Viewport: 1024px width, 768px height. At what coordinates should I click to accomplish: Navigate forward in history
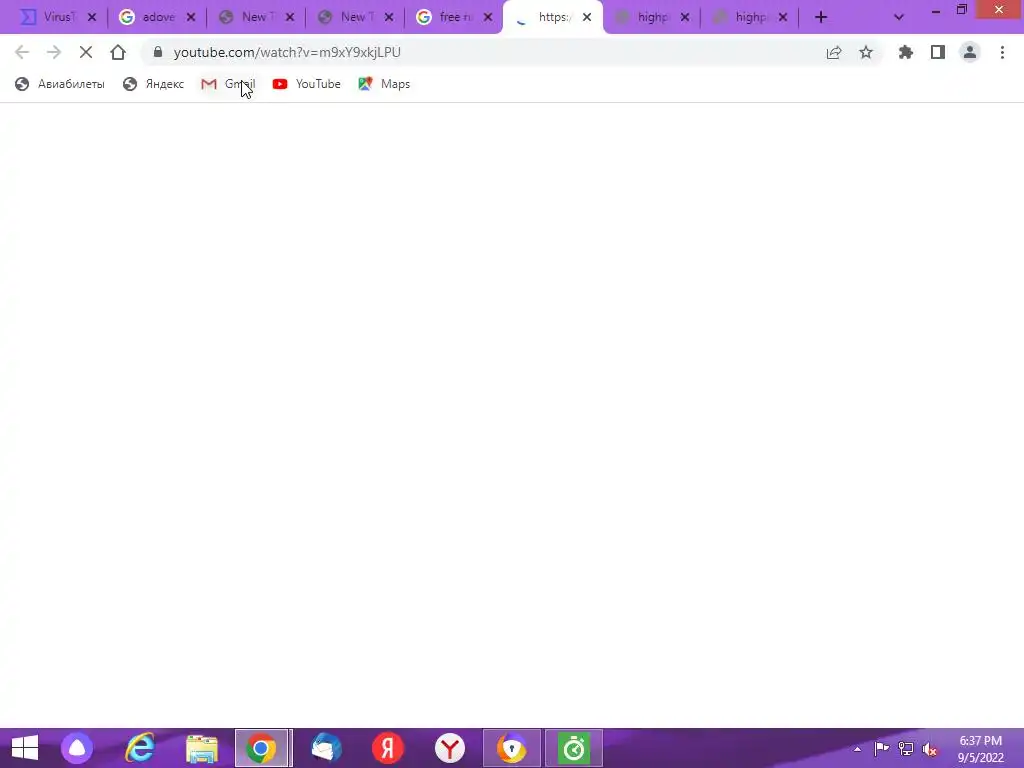coord(54,52)
